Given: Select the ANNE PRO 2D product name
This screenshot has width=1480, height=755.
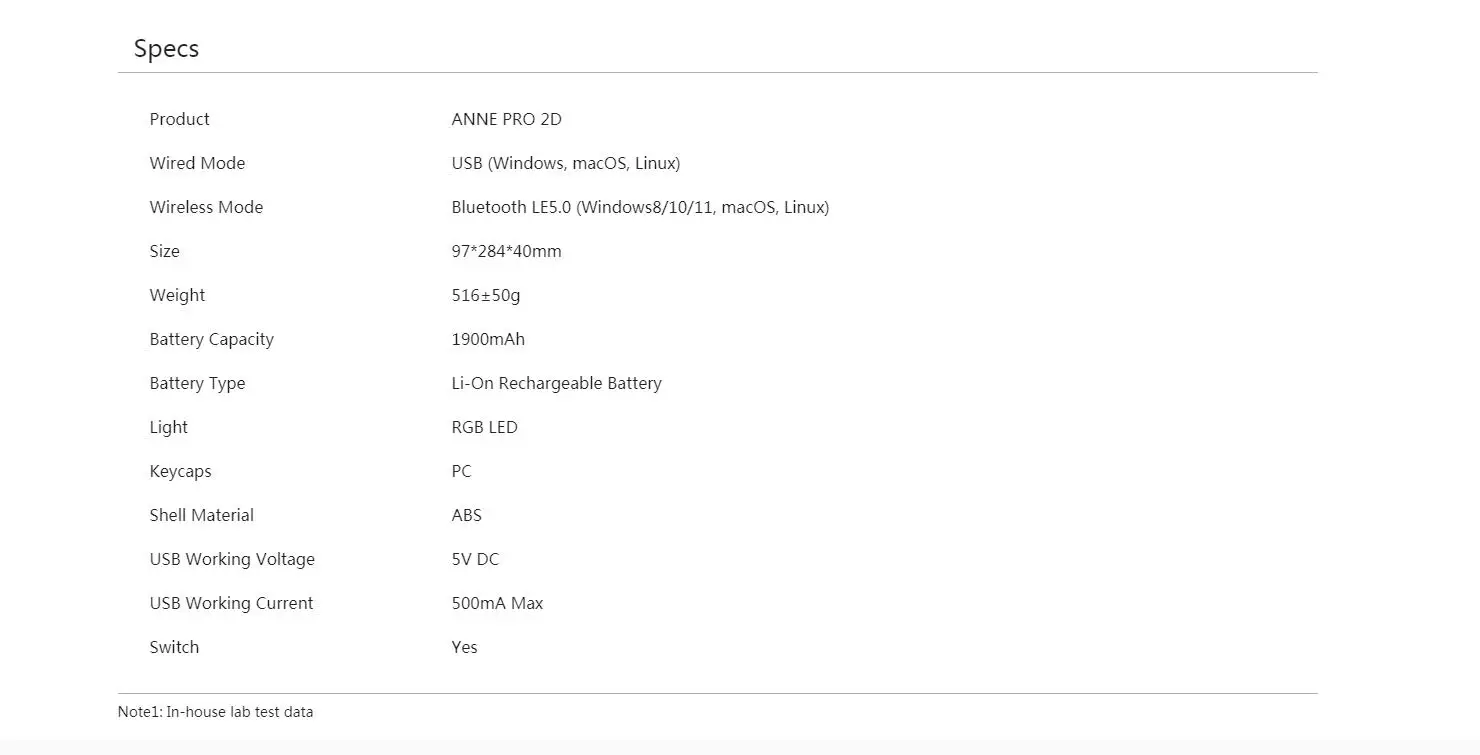Looking at the screenshot, I should click(x=506, y=119).
